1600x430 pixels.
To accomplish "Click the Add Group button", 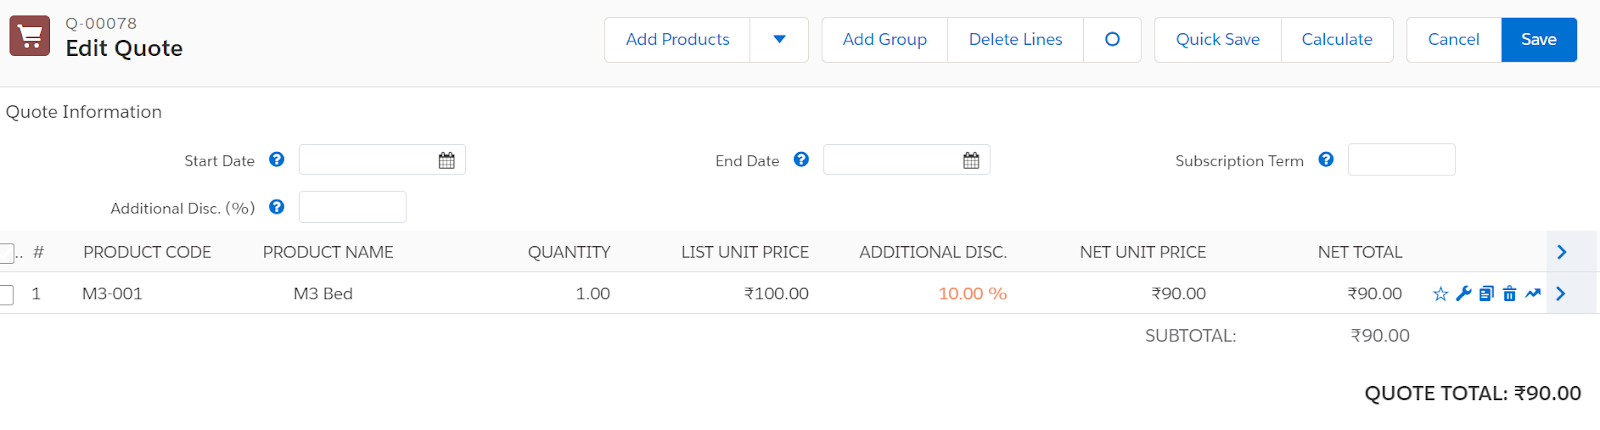I will [885, 40].
